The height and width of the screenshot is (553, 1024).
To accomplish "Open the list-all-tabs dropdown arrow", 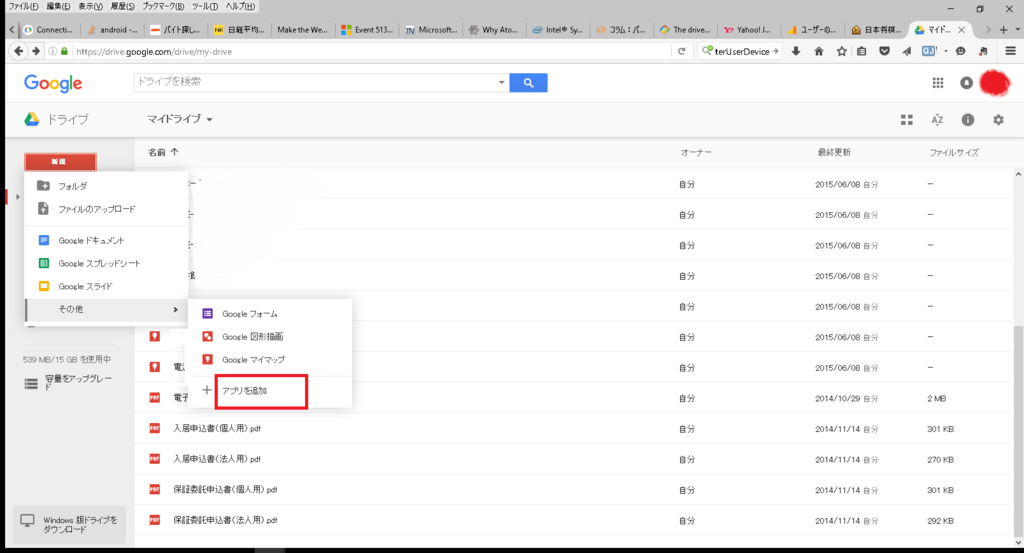I will click(1017, 29).
